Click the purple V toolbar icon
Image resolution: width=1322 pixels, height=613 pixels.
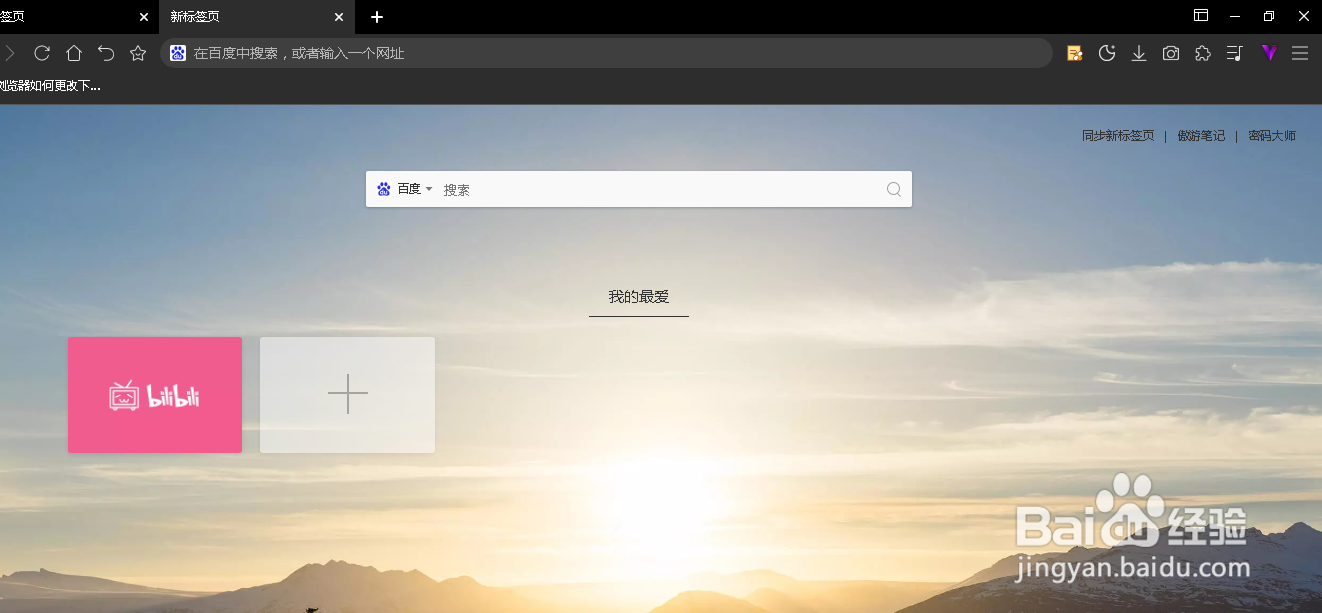coord(1269,53)
